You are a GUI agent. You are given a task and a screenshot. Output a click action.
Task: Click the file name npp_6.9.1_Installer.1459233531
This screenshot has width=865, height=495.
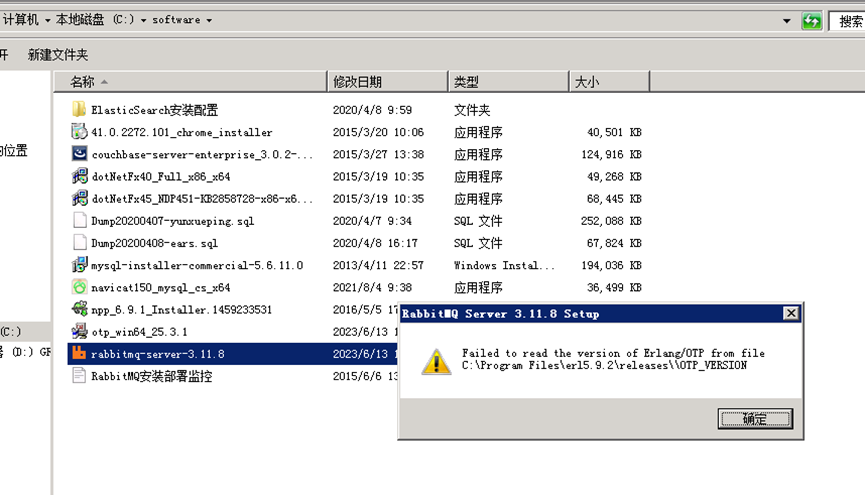click(x=181, y=310)
